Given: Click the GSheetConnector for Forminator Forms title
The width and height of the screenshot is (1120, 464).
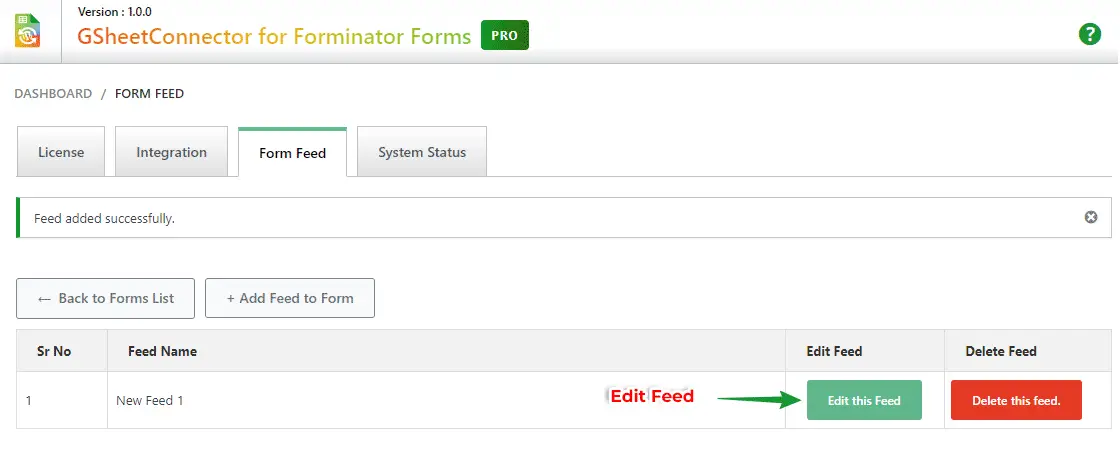Looking at the screenshot, I should click(274, 37).
